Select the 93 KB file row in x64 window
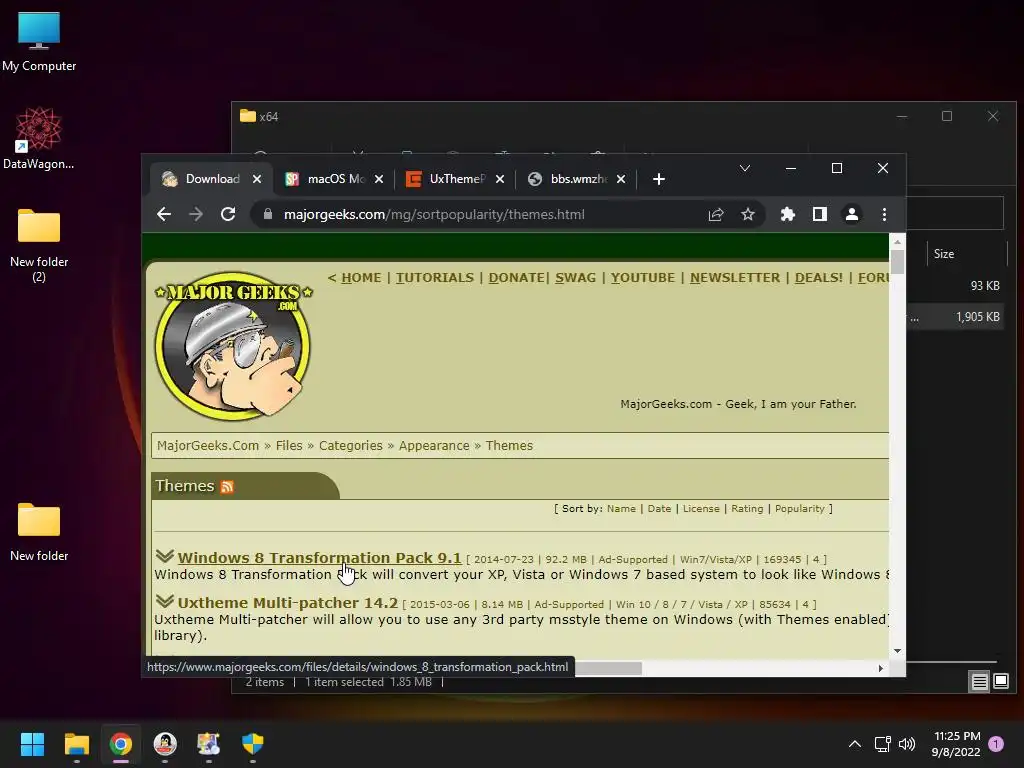The image size is (1024, 768). (x=955, y=285)
